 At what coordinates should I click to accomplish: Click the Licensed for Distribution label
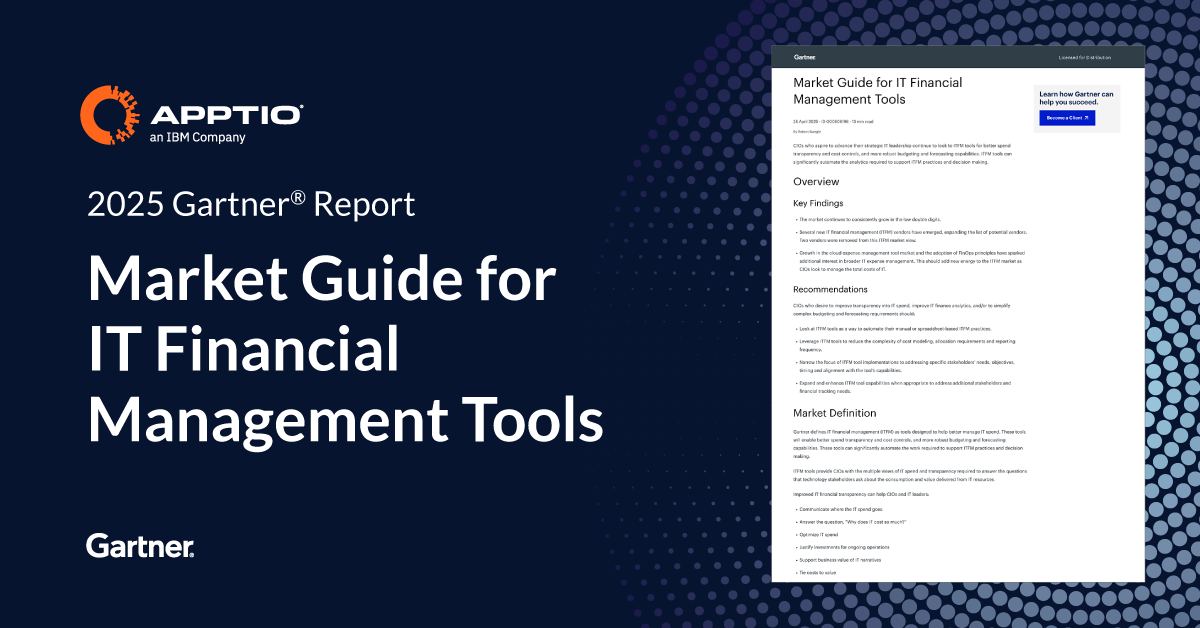[x=1085, y=57]
